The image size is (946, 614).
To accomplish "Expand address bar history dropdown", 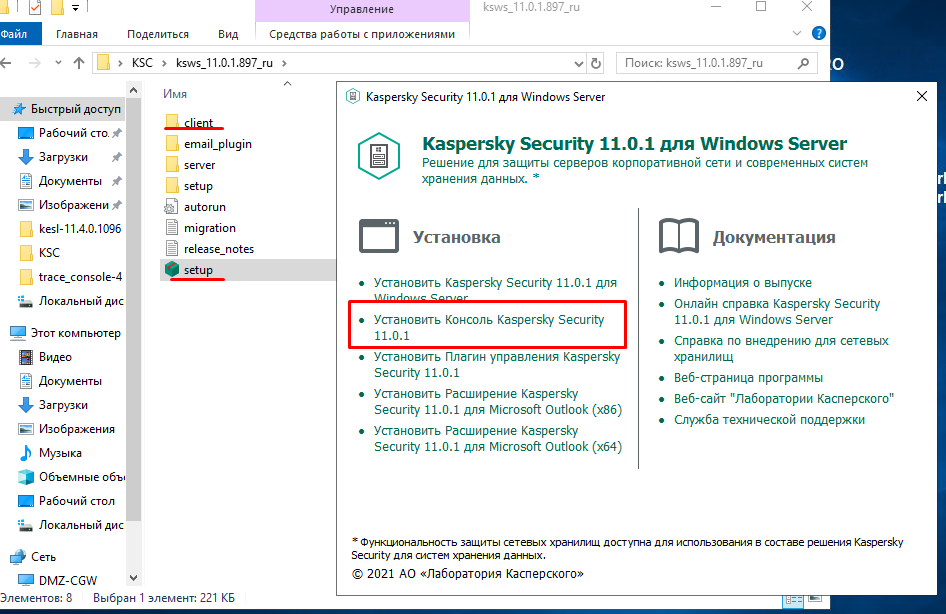I will coord(579,63).
